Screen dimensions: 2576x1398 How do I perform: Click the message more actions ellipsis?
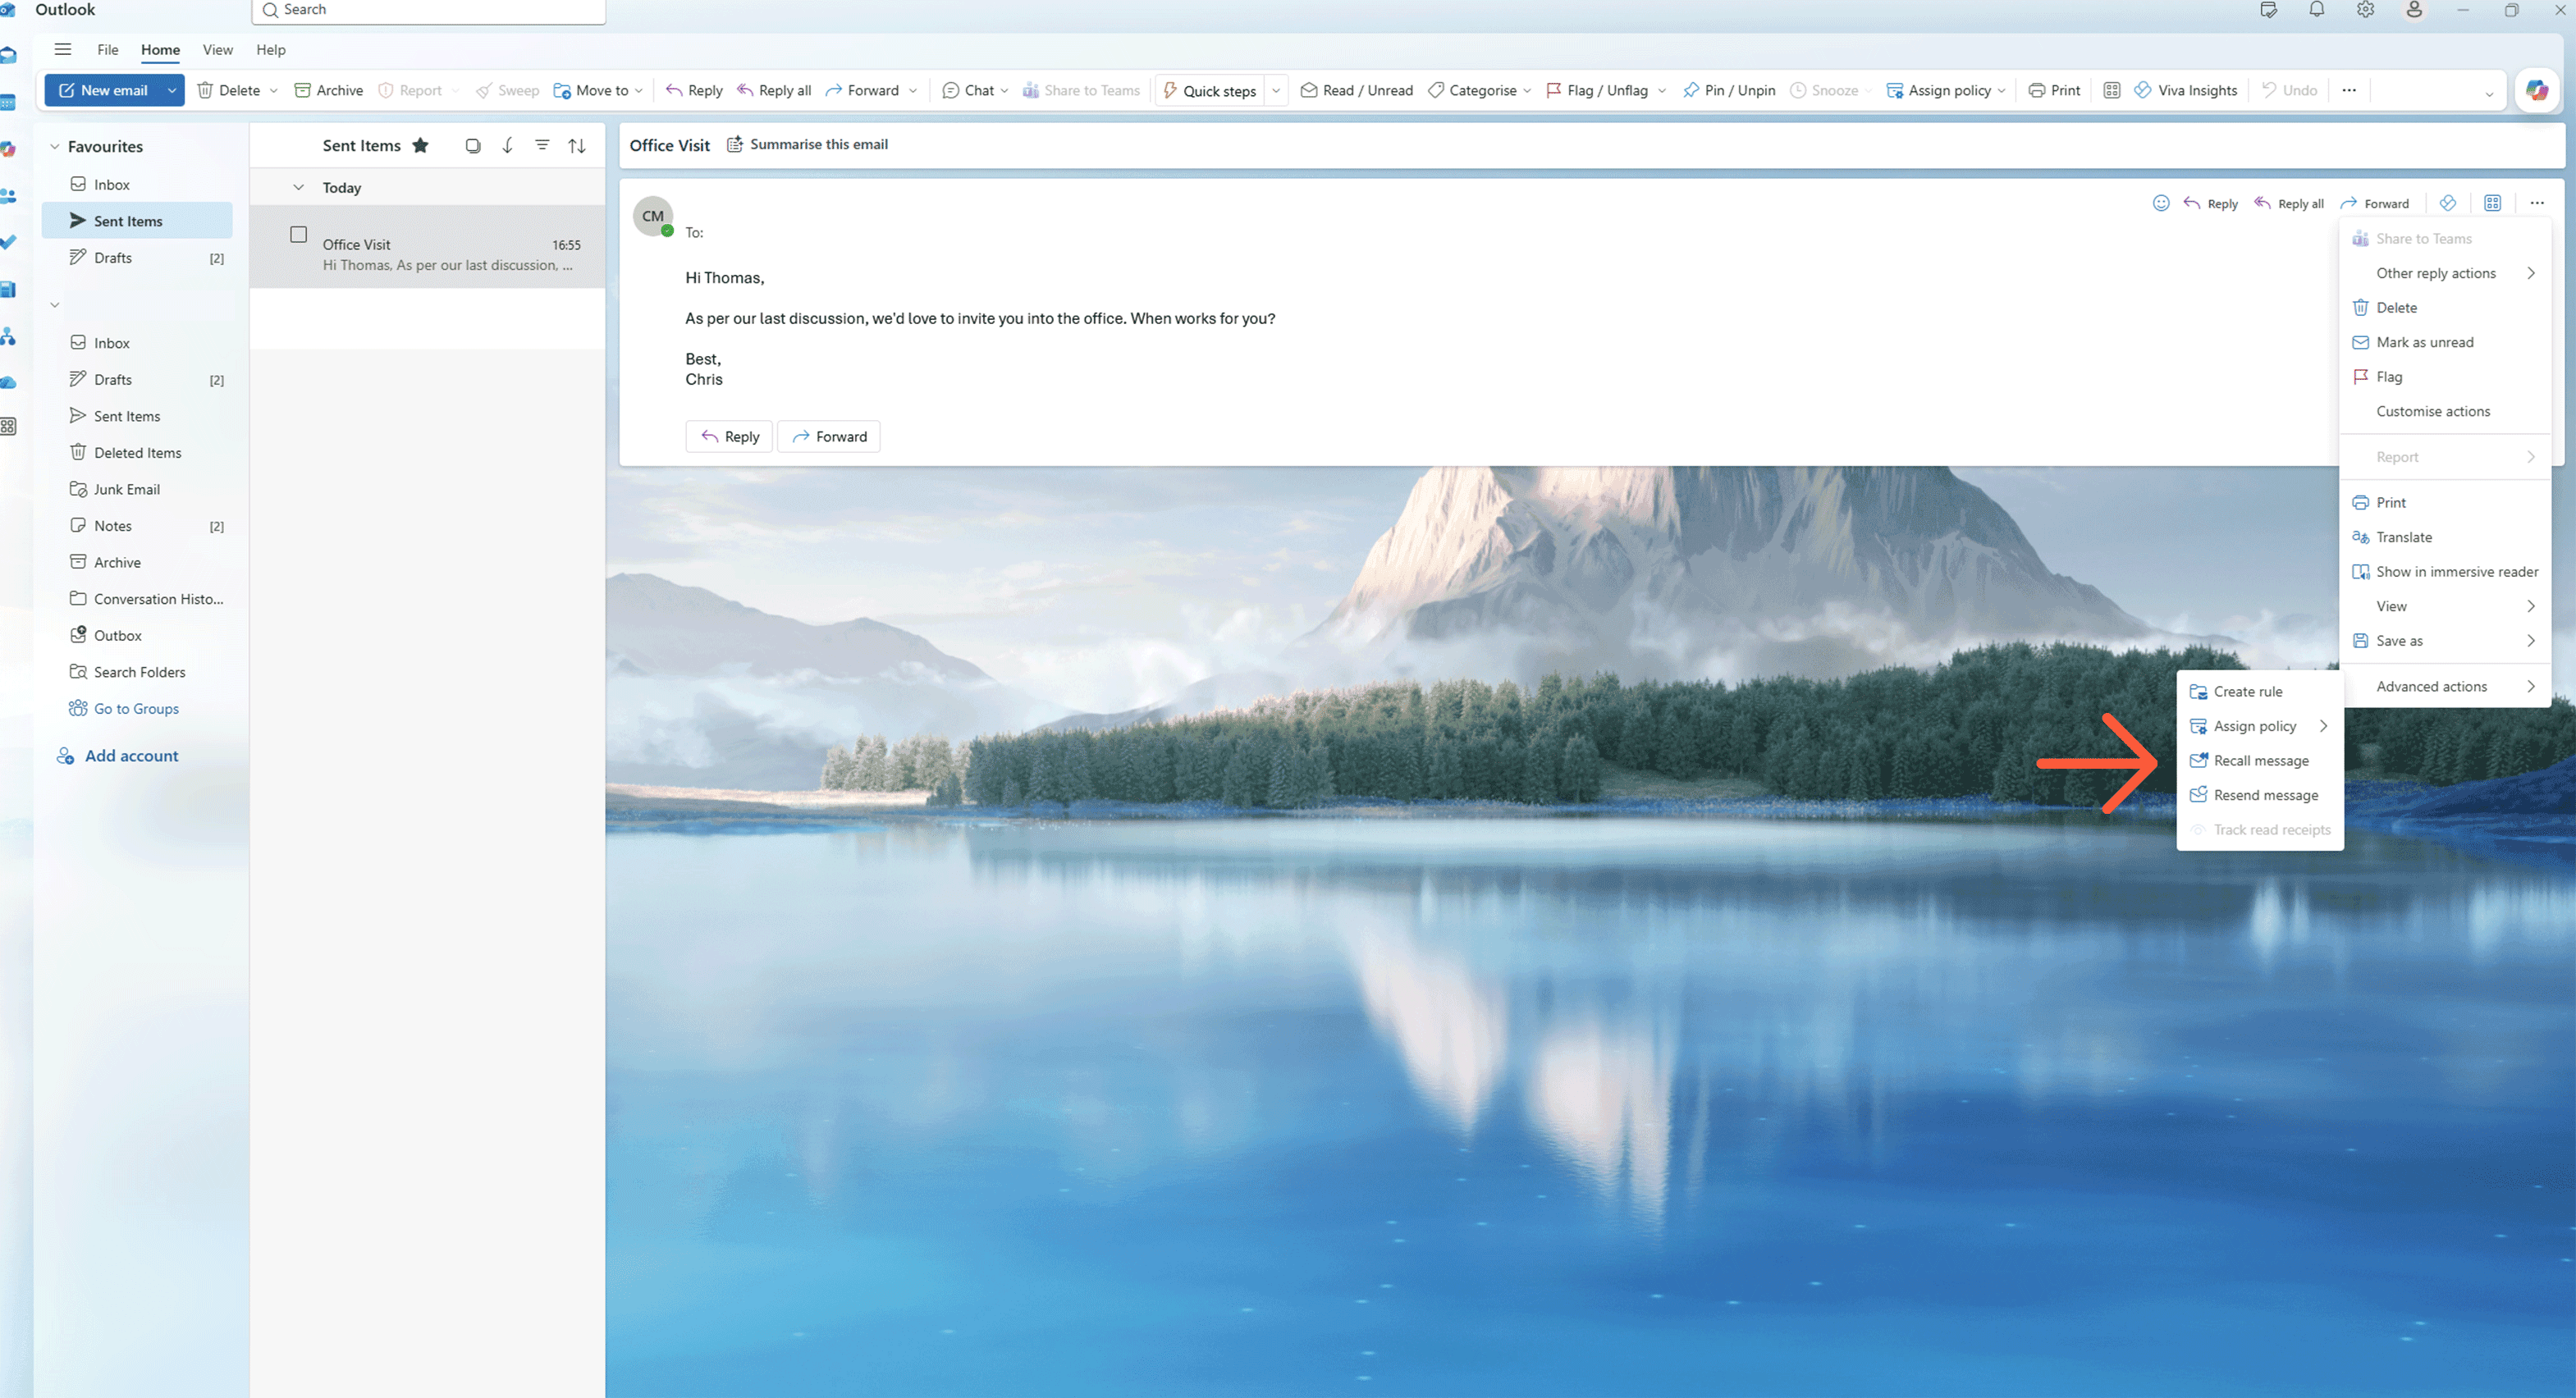coord(2537,203)
